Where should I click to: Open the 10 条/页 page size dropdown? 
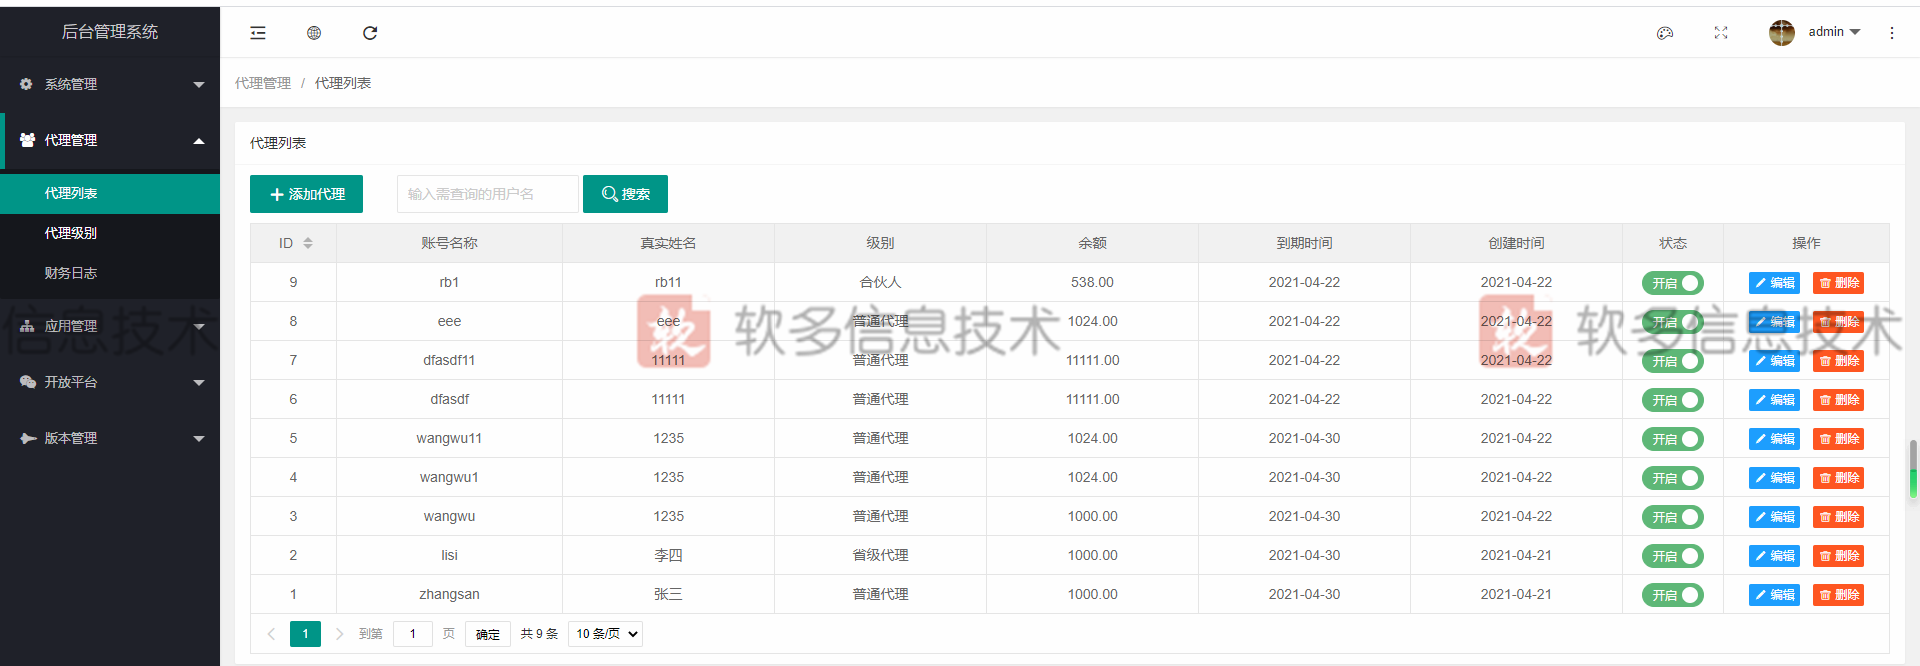click(x=605, y=634)
